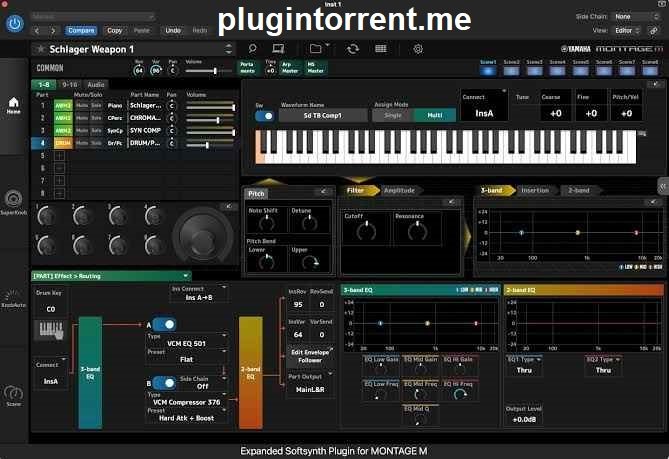
Task: Open the grid view icon
Action: pyautogui.click(x=381, y=49)
